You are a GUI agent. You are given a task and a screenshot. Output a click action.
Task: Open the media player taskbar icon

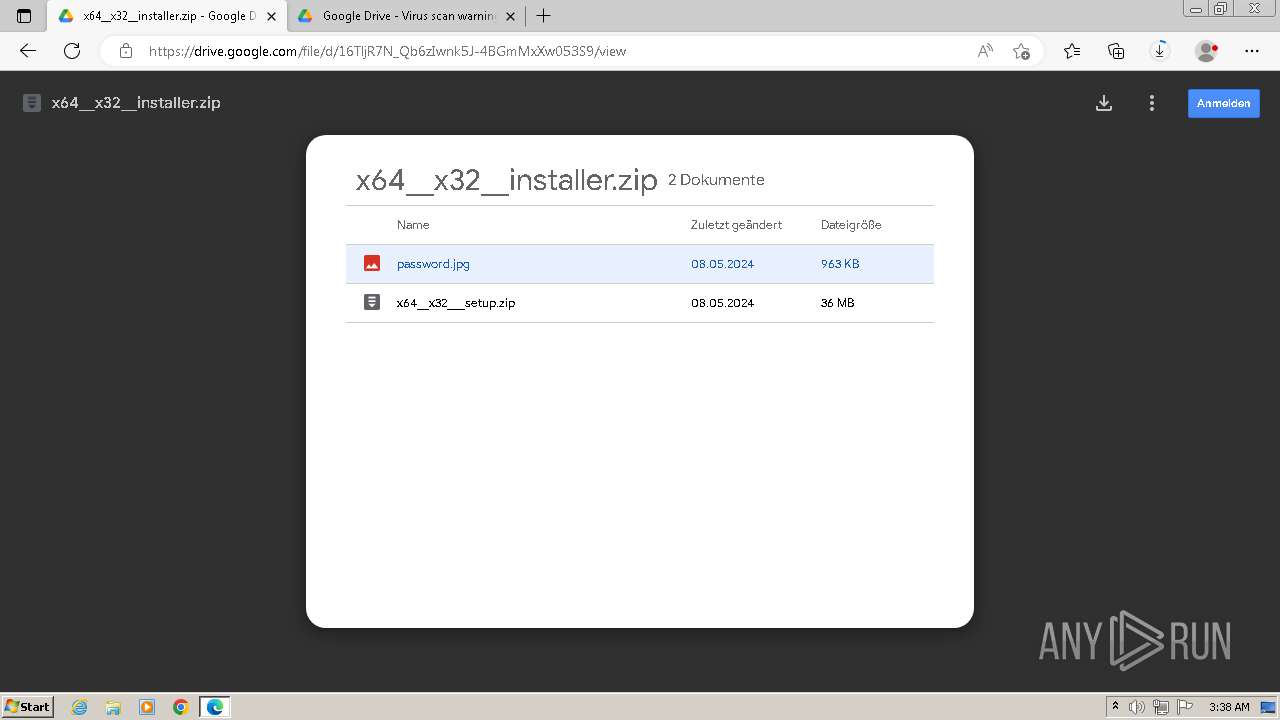(x=147, y=707)
